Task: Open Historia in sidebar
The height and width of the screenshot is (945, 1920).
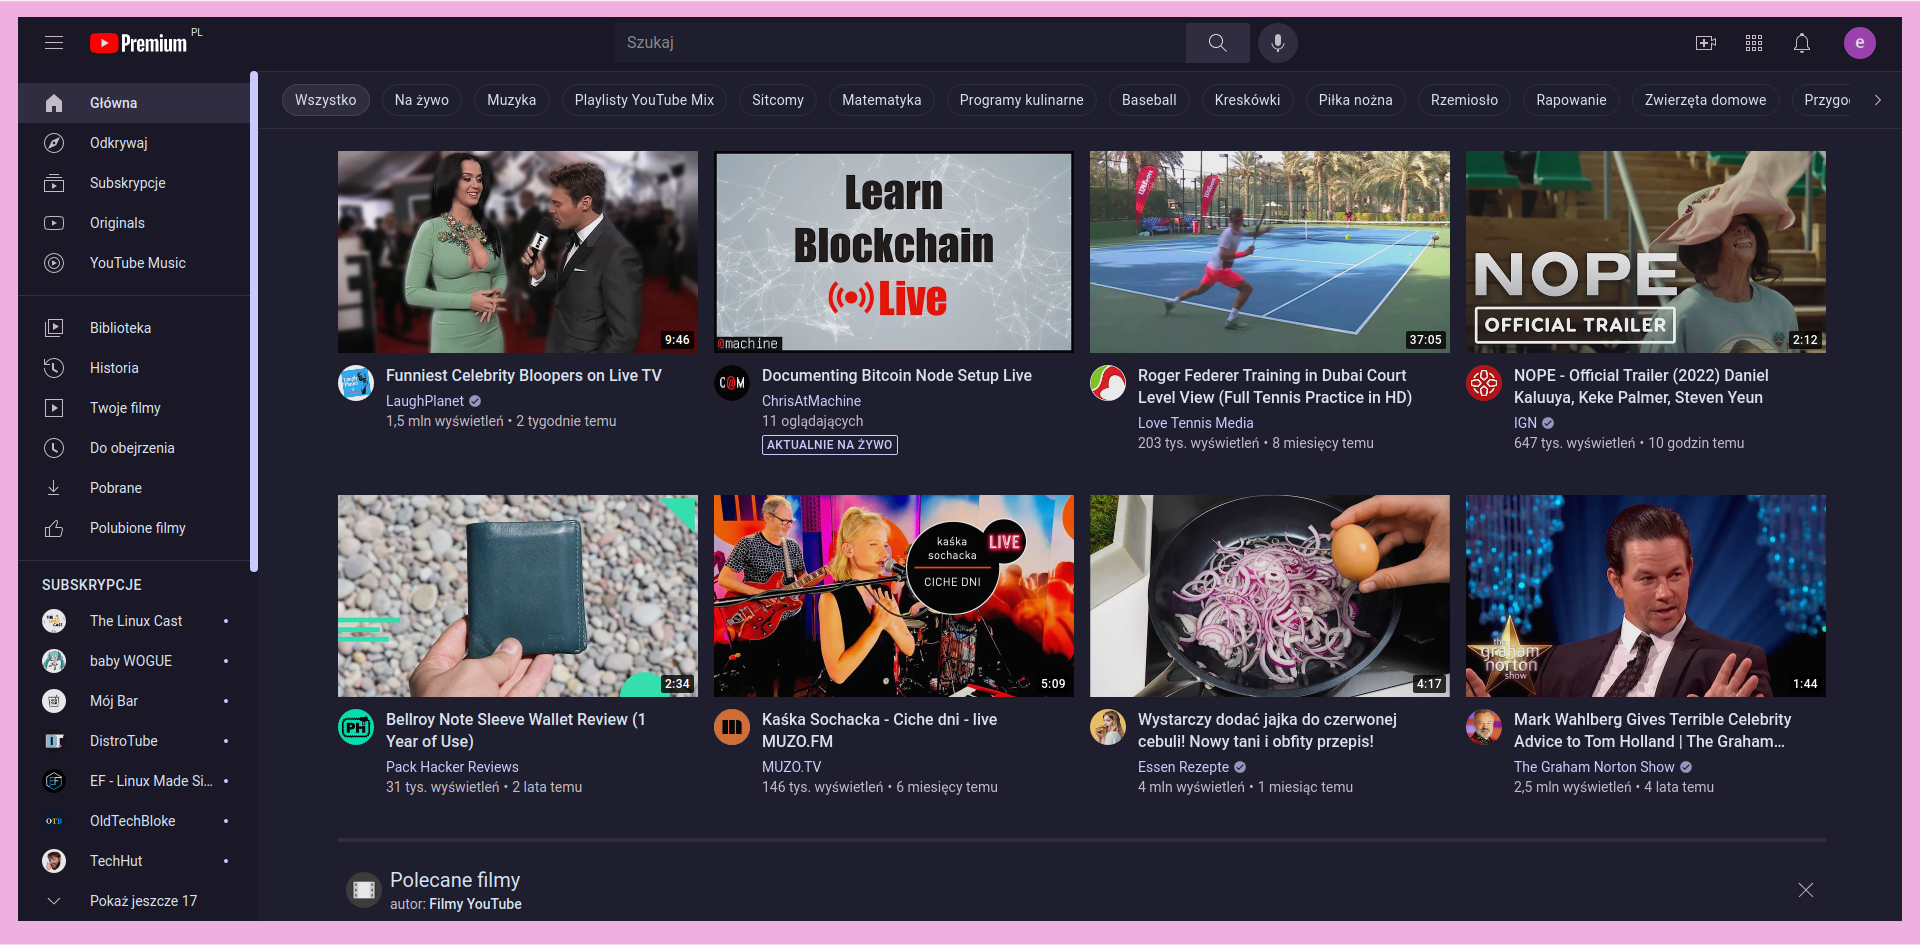Action: (134, 368)
